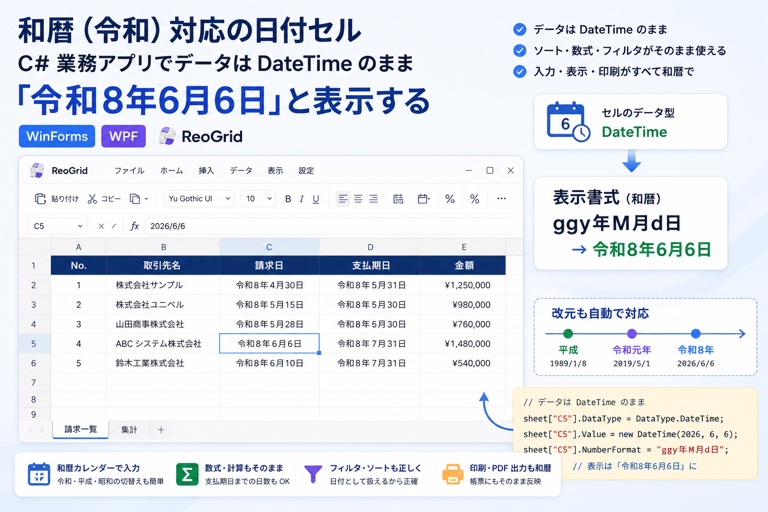Open the 設定 menu
Screen dimensions: 768x512
[306, 171]
